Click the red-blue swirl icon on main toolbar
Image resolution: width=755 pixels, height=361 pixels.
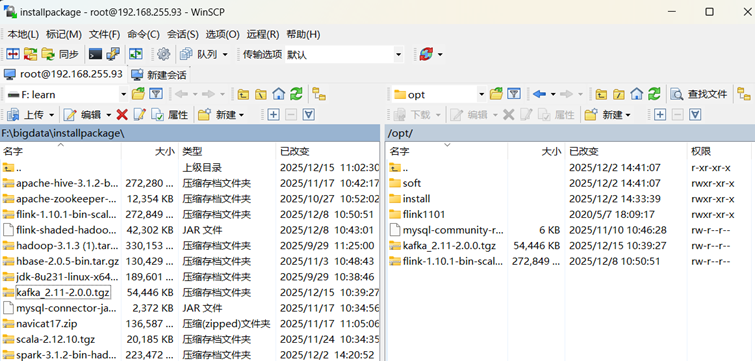tap(426, 54)
